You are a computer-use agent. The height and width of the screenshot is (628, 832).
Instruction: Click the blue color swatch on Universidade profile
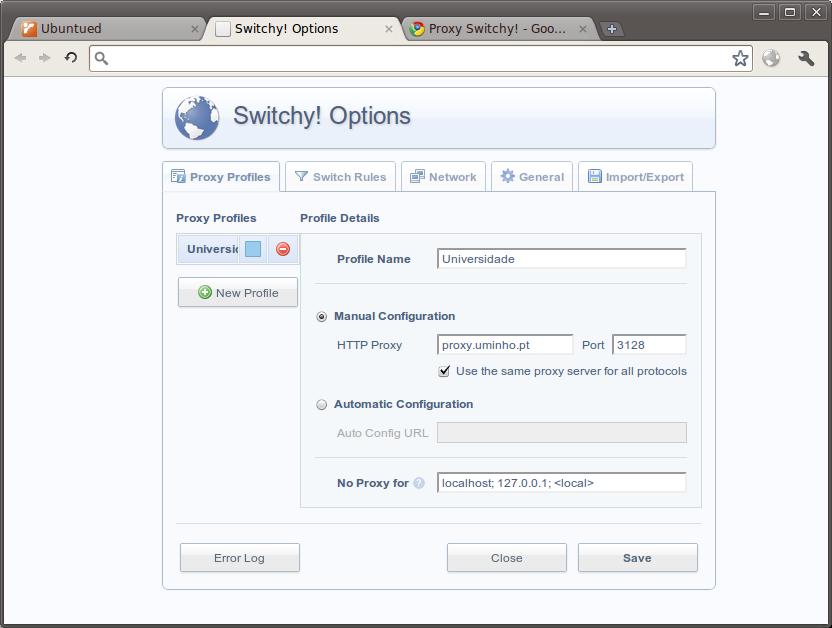pos(253,249)
